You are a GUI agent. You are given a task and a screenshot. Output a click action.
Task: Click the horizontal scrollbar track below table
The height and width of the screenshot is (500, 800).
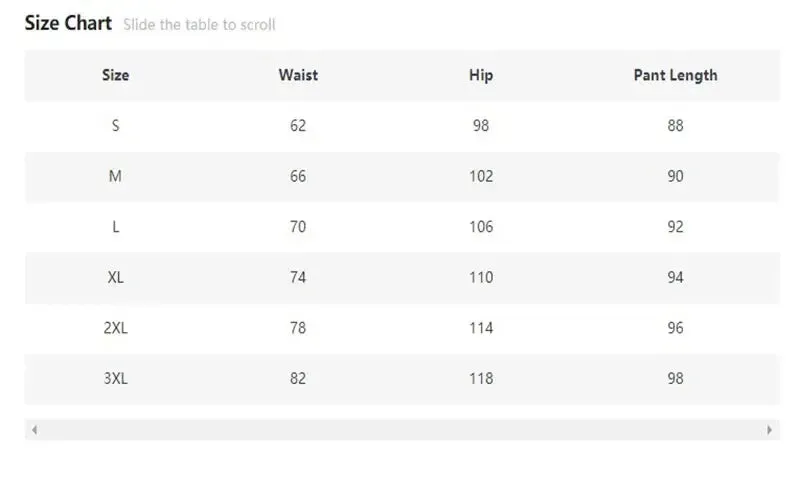coord(402,430)
